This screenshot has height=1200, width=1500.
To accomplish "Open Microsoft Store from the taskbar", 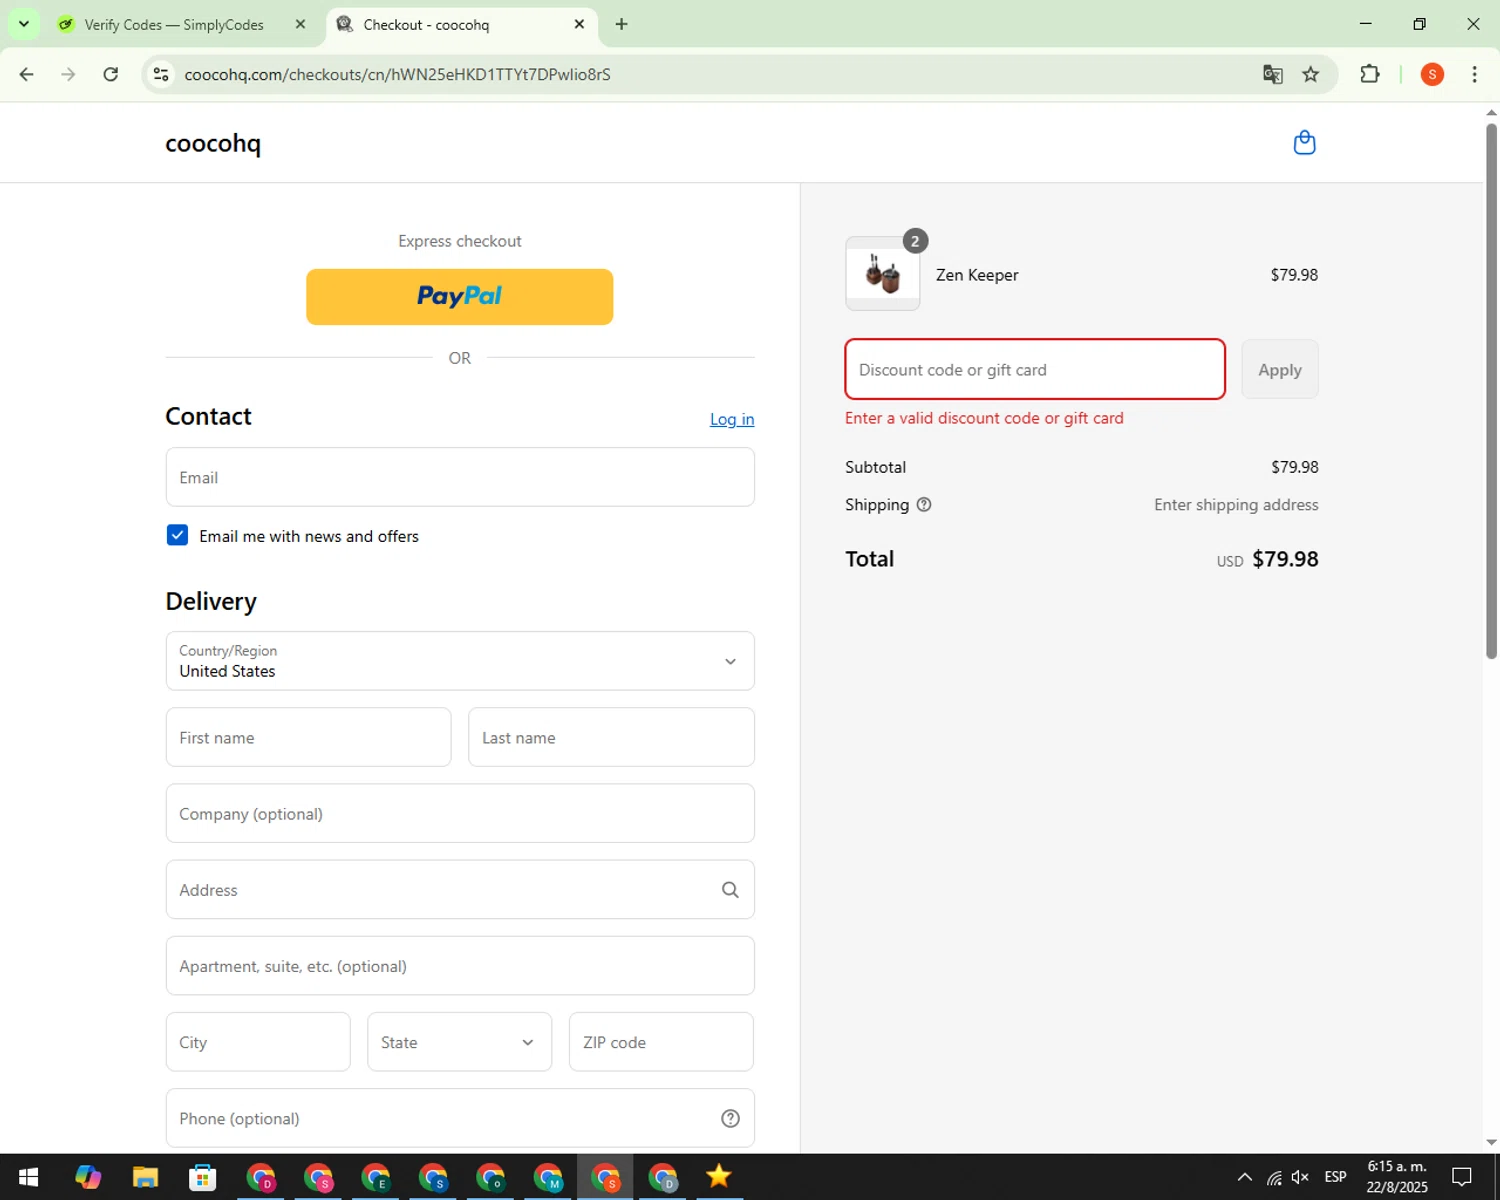I will pos(203,1177).
